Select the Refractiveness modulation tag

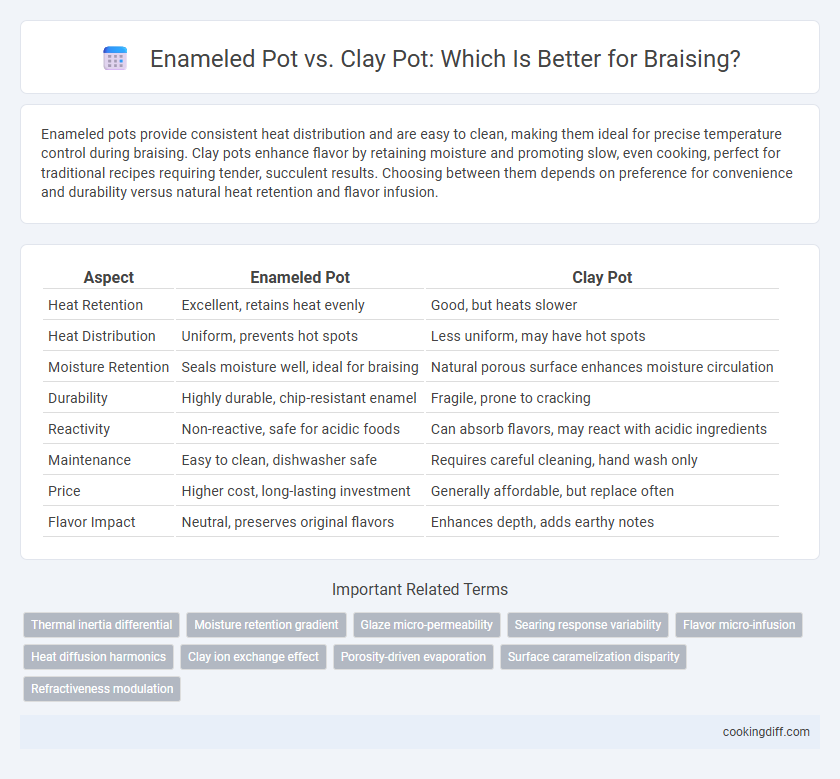pos(102,689)
